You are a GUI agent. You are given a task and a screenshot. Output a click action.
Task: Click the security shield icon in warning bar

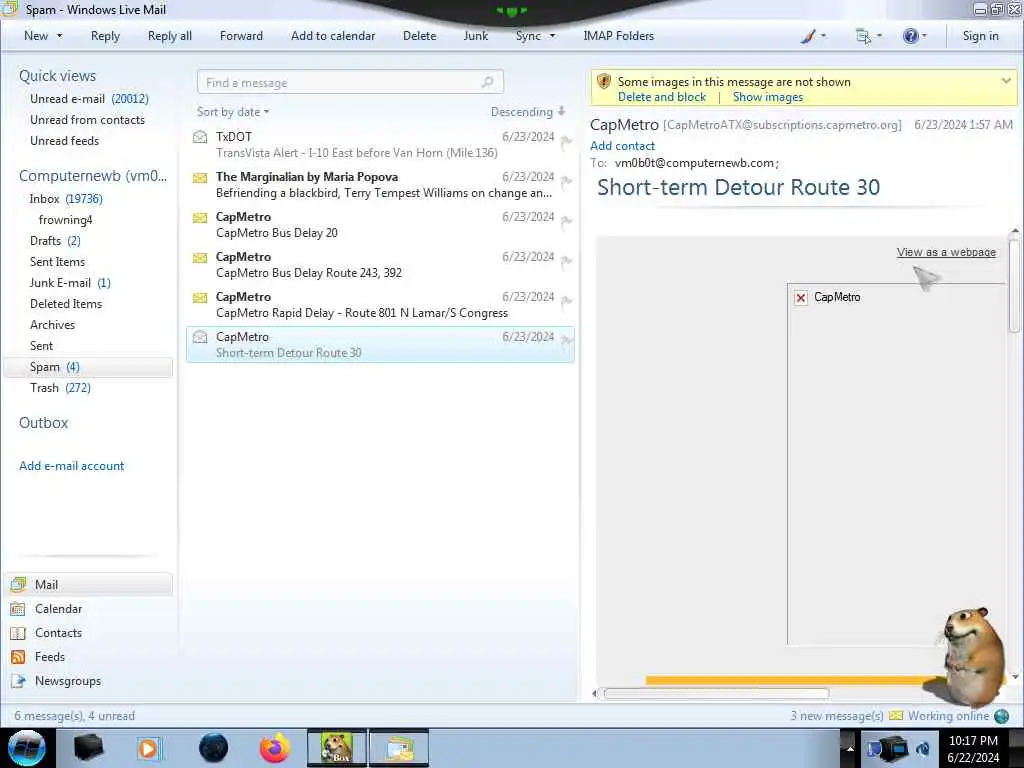(x=604, y=82)
